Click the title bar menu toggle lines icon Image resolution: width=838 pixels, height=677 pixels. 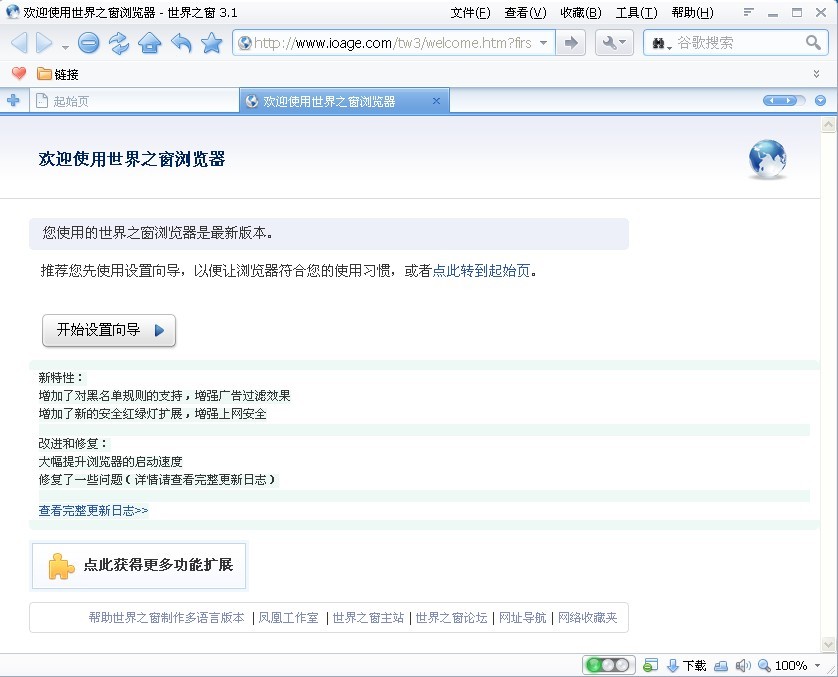748,12
